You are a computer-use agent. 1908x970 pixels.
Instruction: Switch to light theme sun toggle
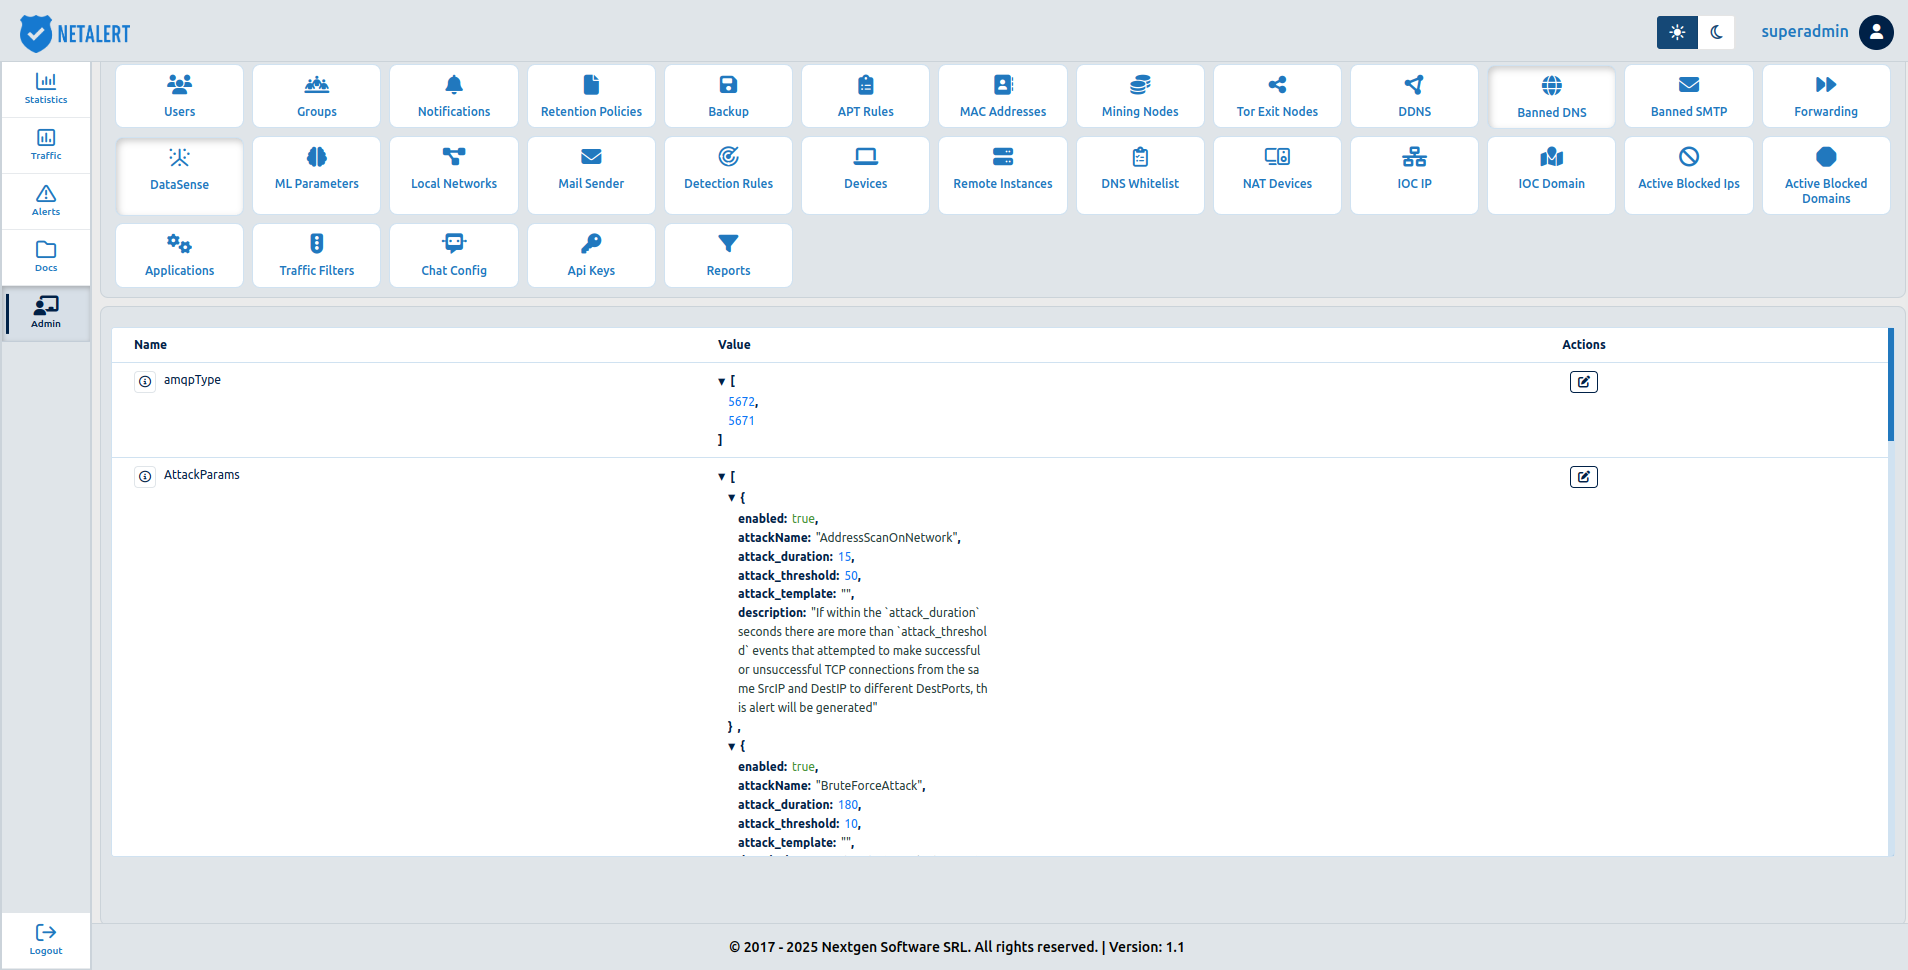point(1677,32)
